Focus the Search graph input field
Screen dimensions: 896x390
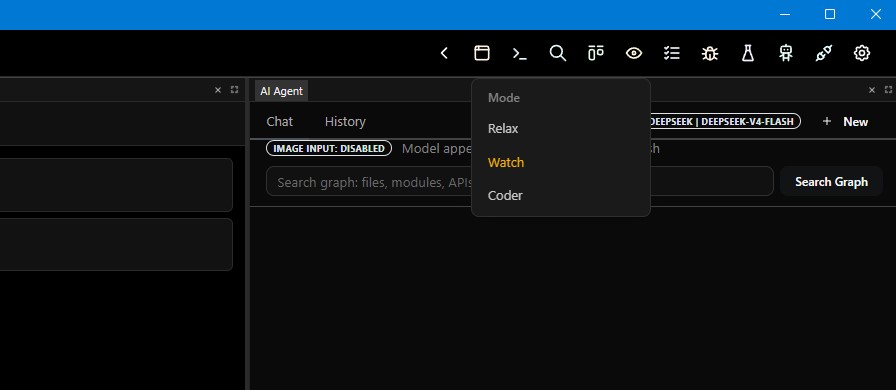coord(519,182)
